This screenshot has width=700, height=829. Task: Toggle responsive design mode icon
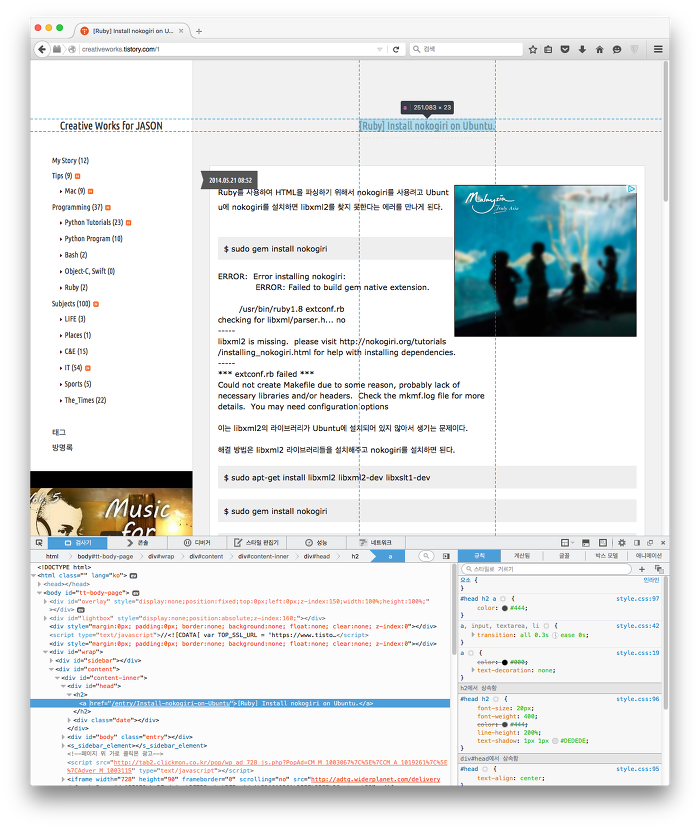point(603,542)
